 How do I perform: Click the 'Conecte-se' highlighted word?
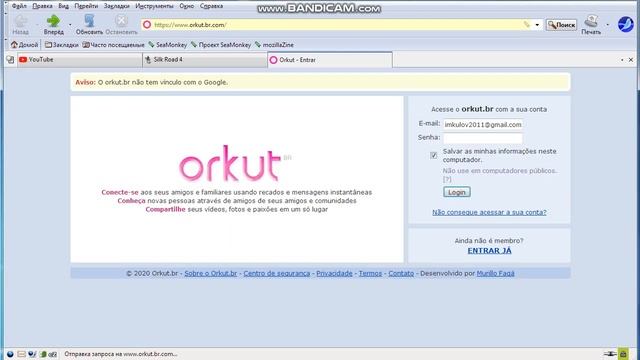click(120, 192)
